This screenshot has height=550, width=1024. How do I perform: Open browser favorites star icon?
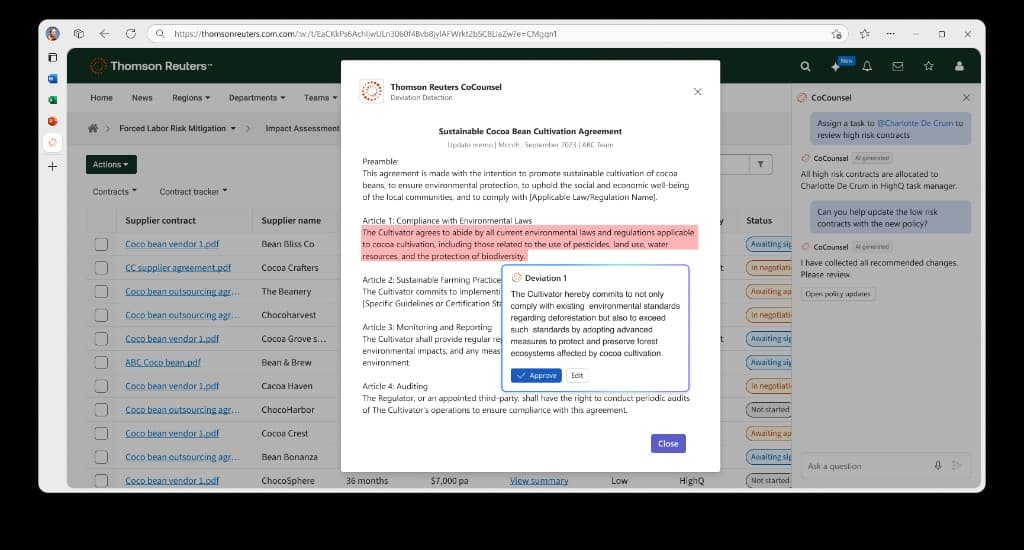pos(865,34)
